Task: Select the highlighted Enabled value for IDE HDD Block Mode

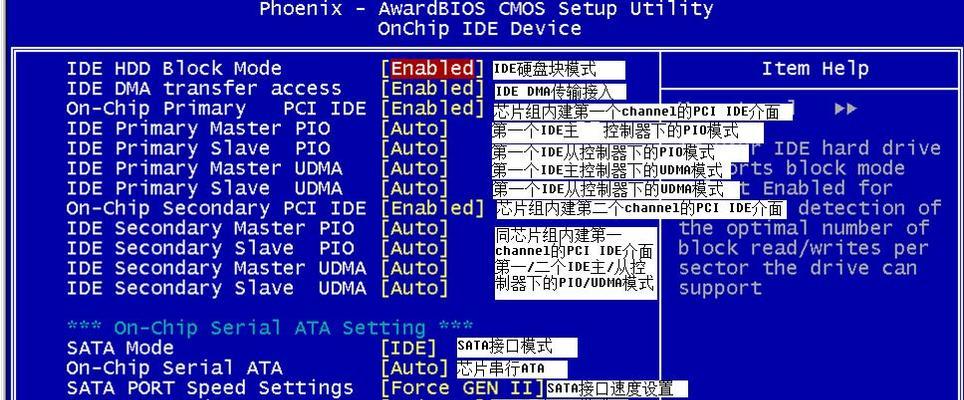Action: (x=433, y=68)
